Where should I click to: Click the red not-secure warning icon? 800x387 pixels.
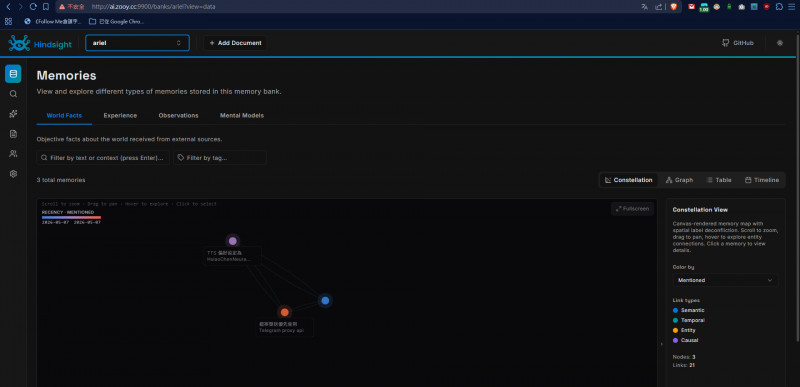coord(62,7)
